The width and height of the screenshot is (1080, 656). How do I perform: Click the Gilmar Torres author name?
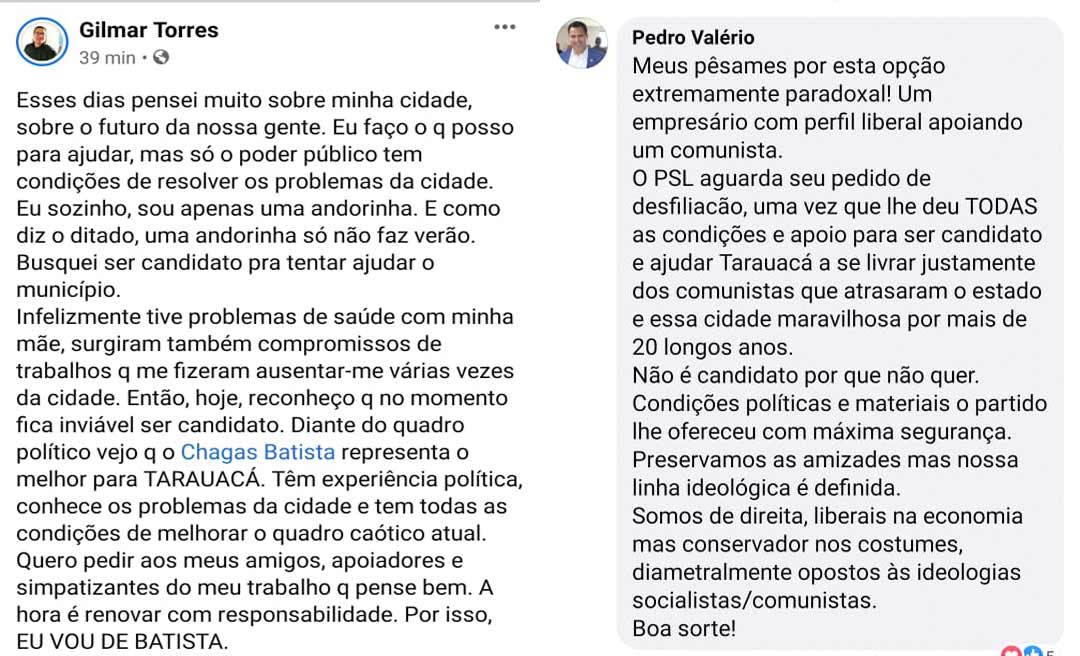[148, 30]
